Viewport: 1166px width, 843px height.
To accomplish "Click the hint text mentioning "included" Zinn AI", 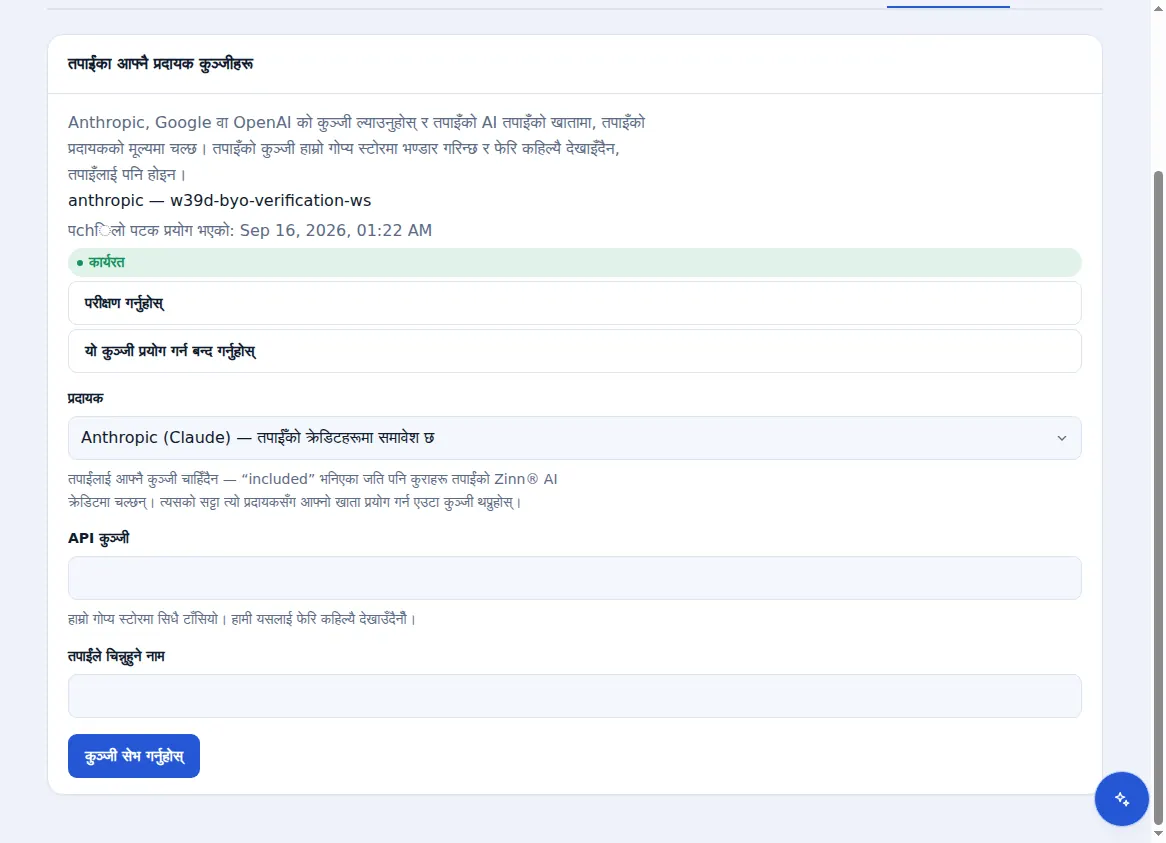I will 312,491.
